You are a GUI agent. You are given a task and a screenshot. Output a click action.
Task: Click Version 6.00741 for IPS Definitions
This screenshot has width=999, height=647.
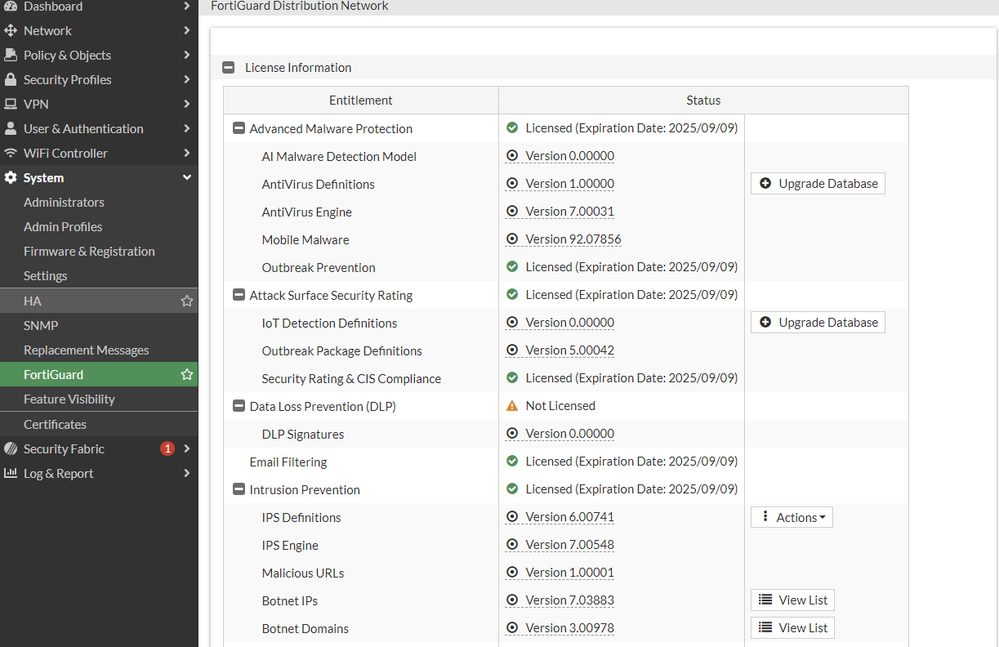tap(570, 517)
